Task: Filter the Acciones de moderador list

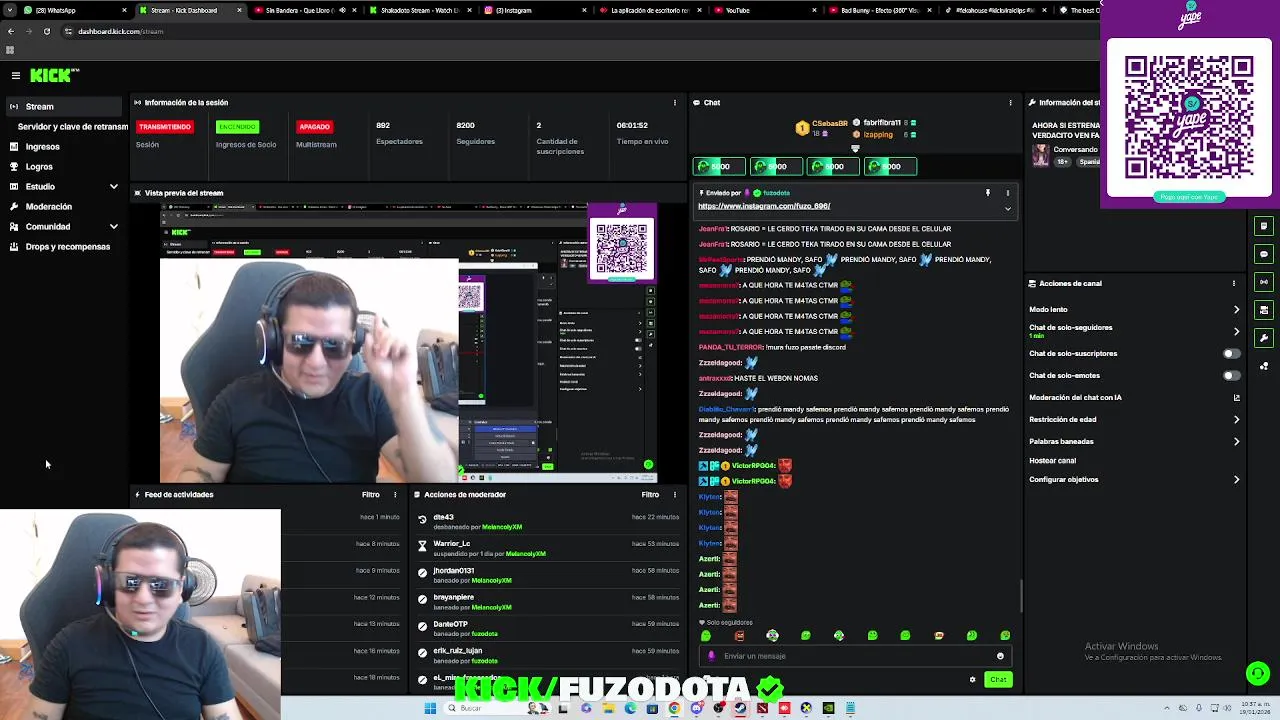Action: pyautogui.click(x=650, y=494)
